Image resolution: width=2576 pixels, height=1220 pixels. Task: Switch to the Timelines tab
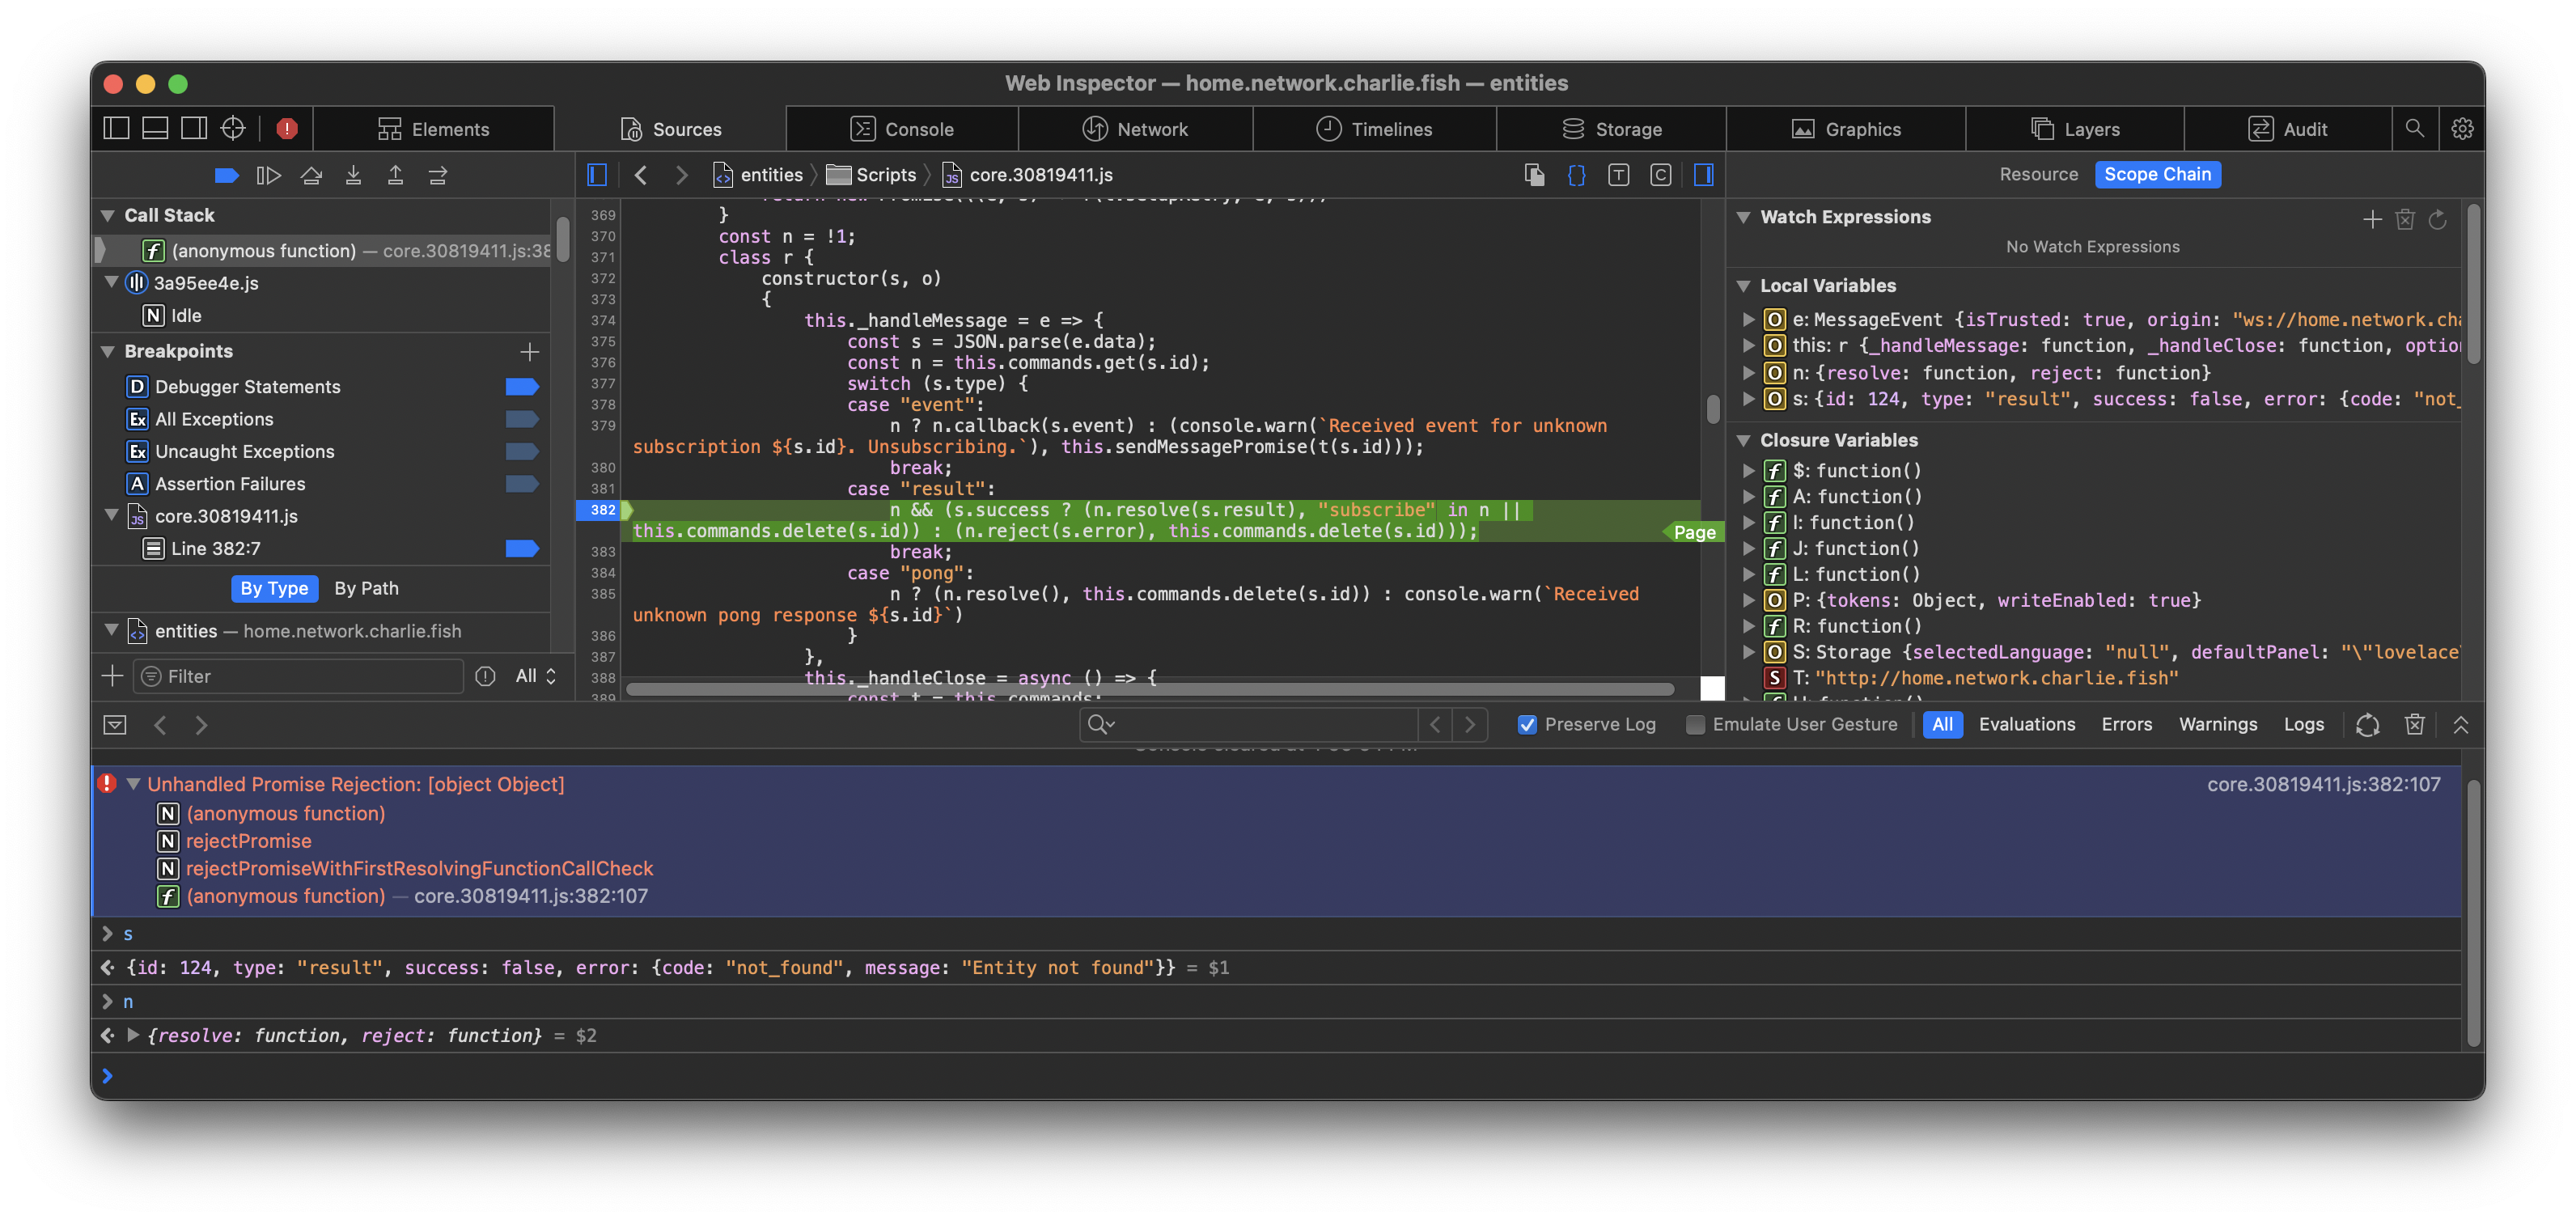pos(1374,129)
